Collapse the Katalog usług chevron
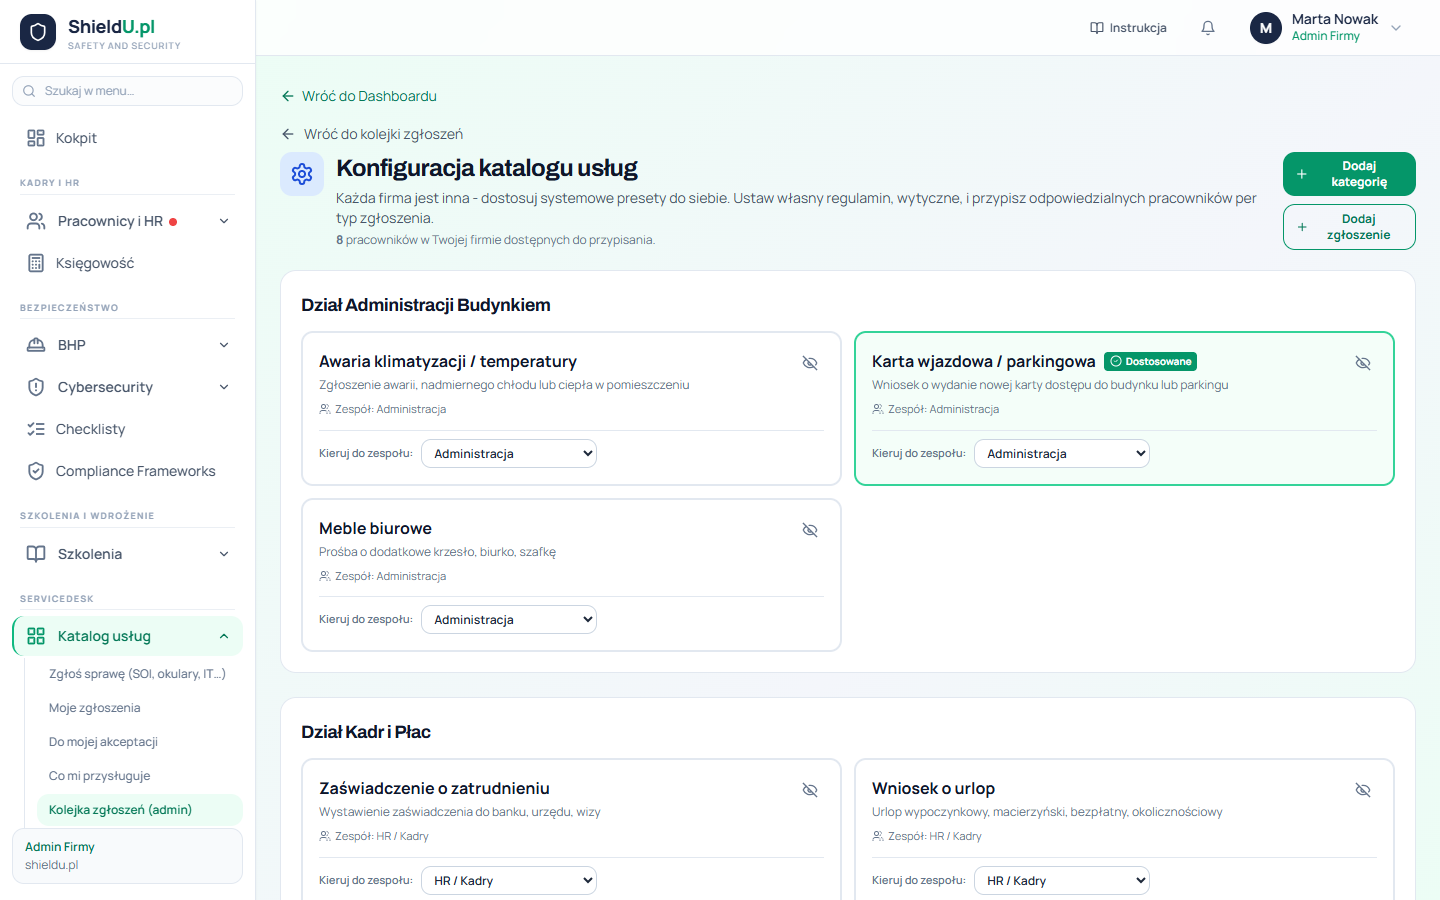Viewport: 1440px width, 900px height. click(224, 636)
